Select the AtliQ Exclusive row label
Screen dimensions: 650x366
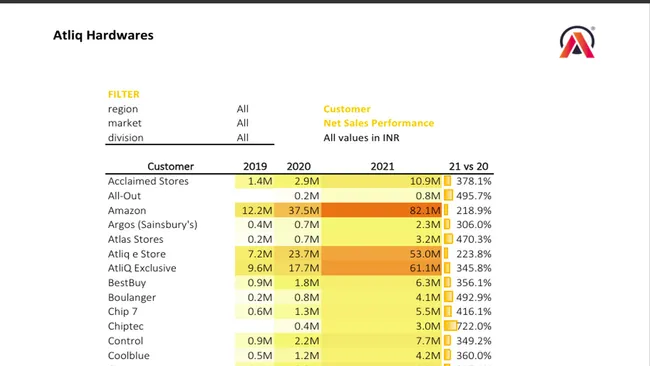[142, 268]
